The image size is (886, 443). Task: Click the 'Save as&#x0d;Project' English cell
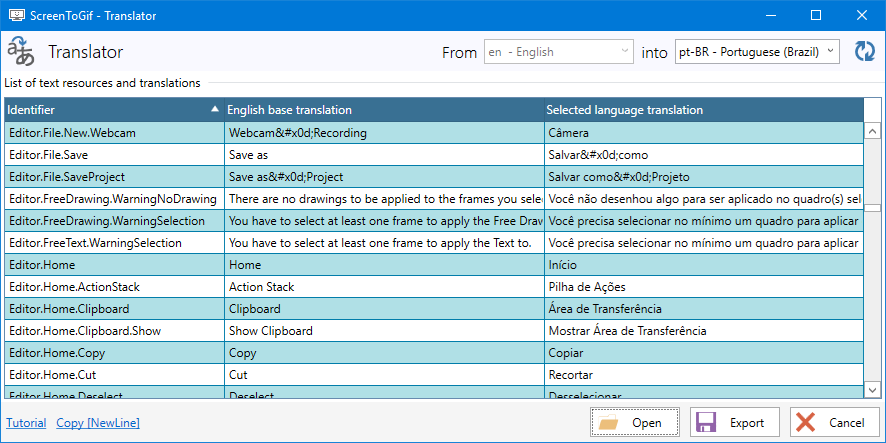coord(384,177)
